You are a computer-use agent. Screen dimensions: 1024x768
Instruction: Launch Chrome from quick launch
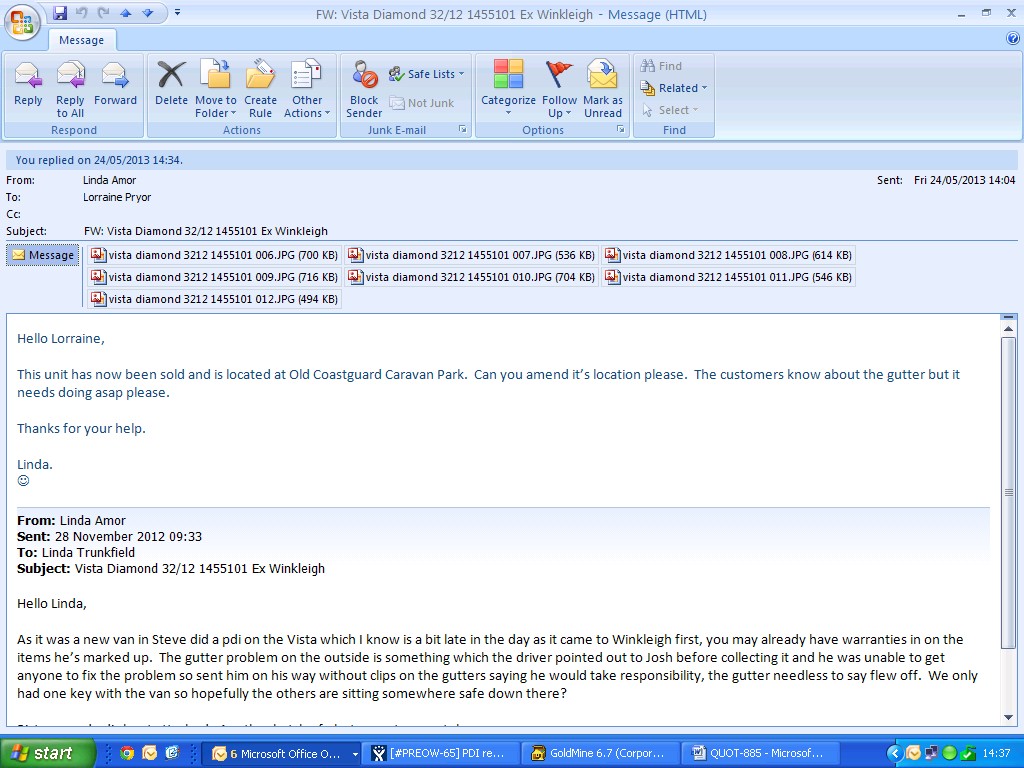click(x=127, y=754)
